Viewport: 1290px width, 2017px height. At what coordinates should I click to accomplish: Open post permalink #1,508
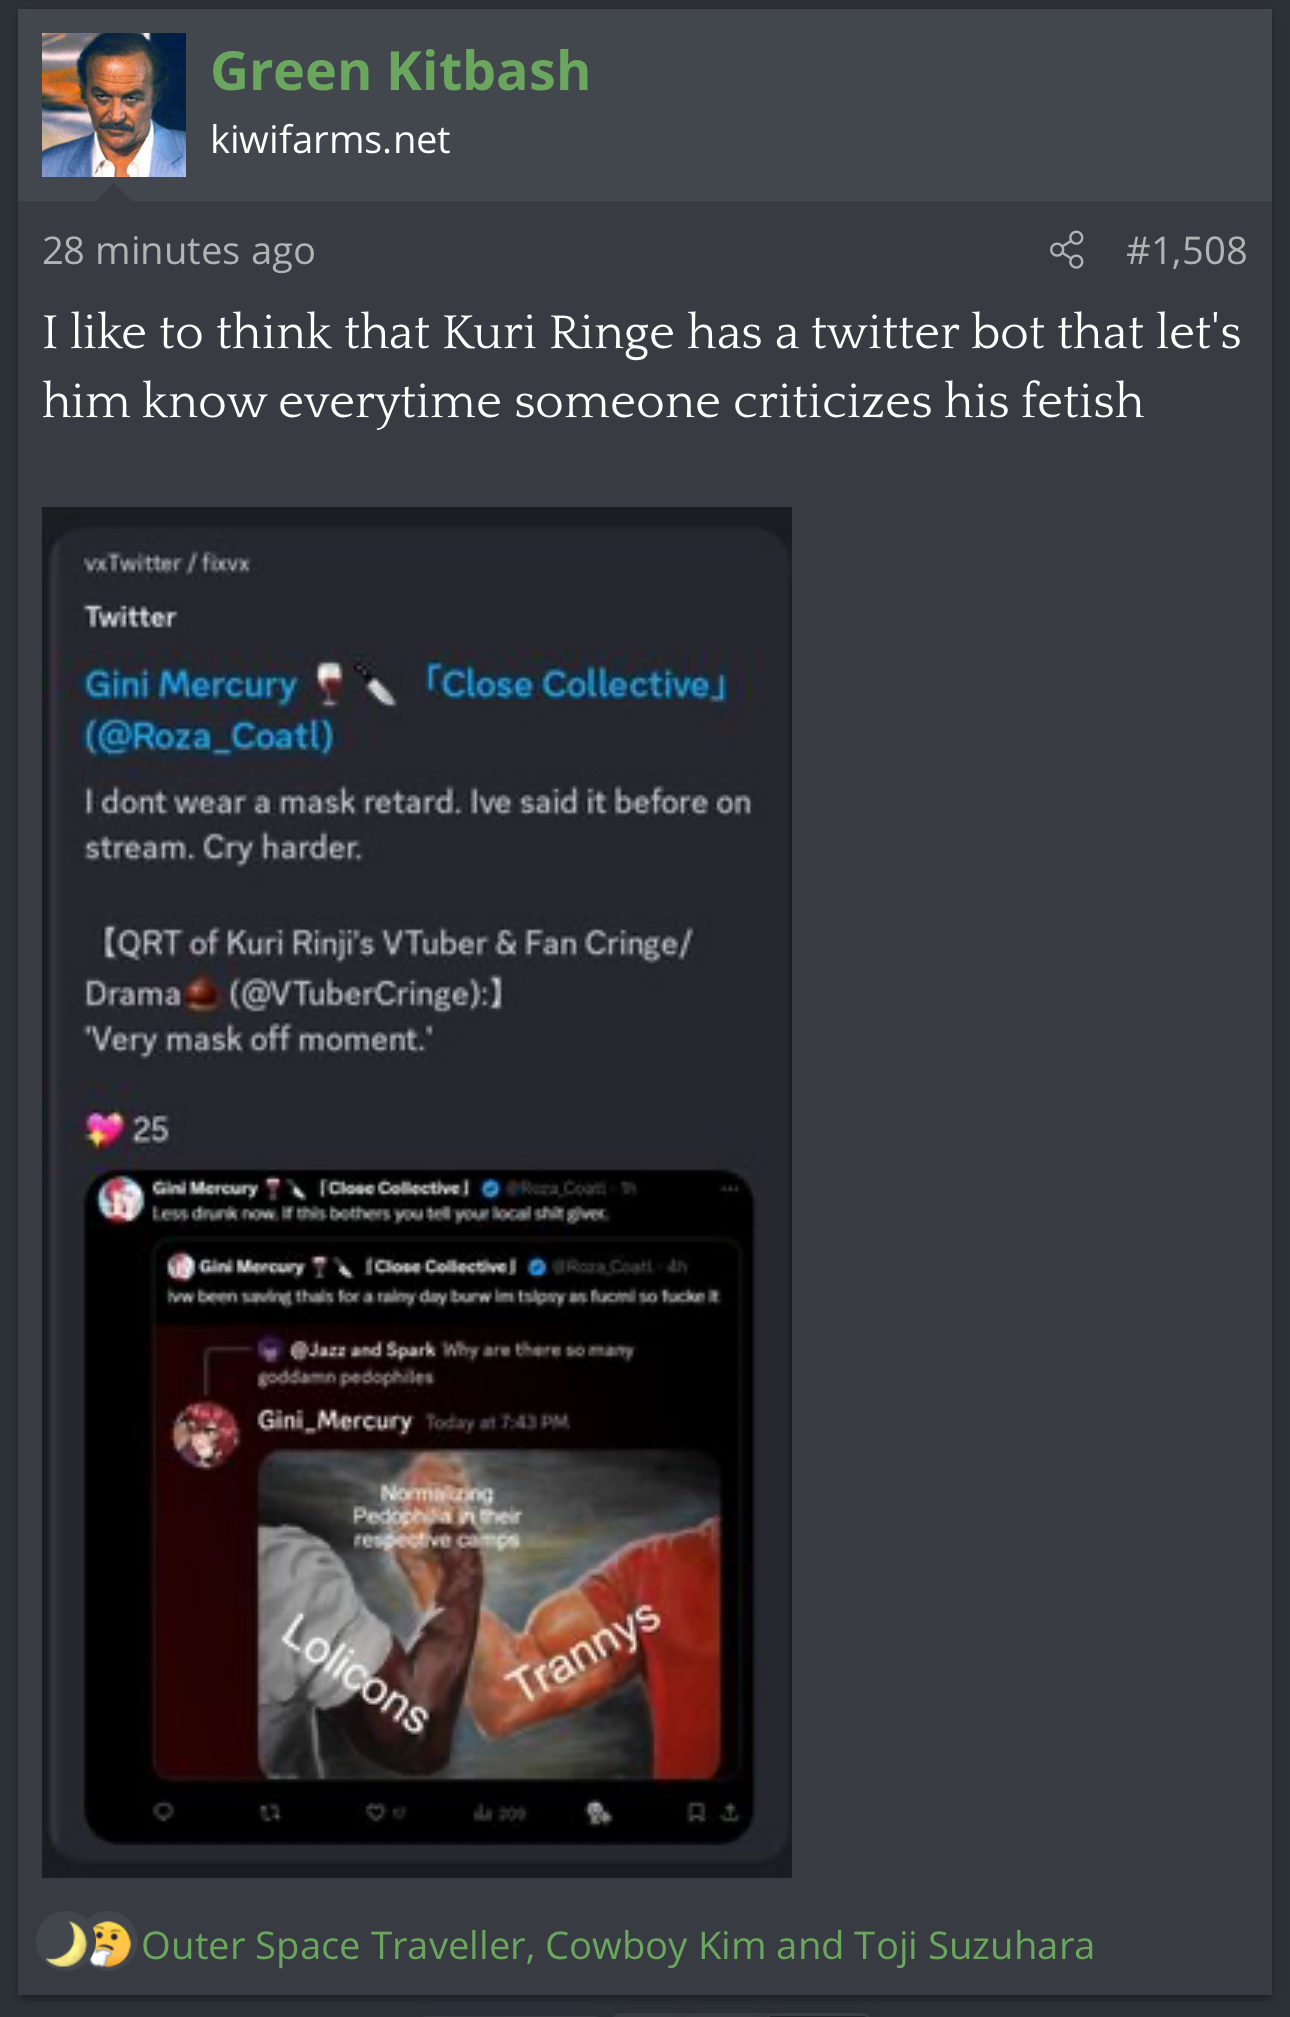pyautogui.click(x=1186, y=250)
